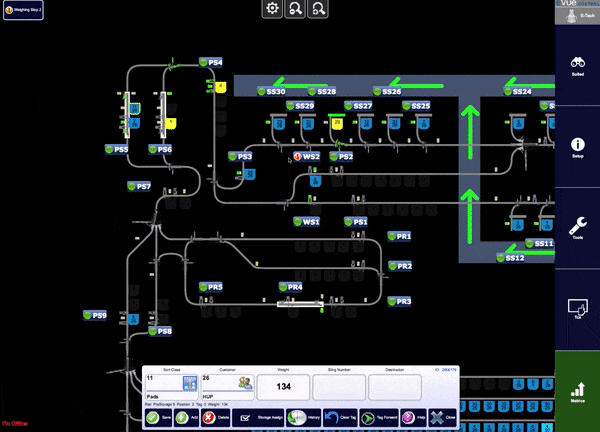Click the red Delete button

pyautogui.click(x=215, y=417)
